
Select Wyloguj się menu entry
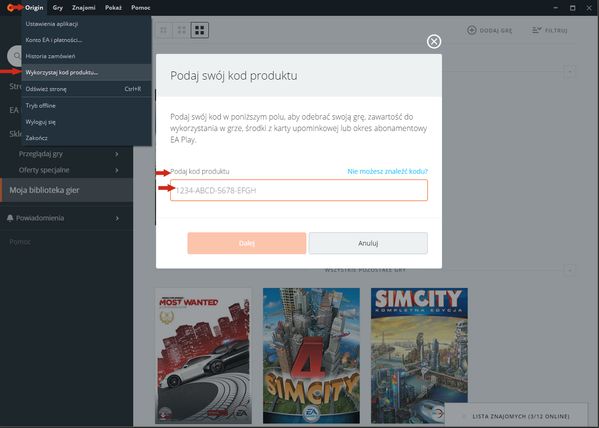pos(86,122)
